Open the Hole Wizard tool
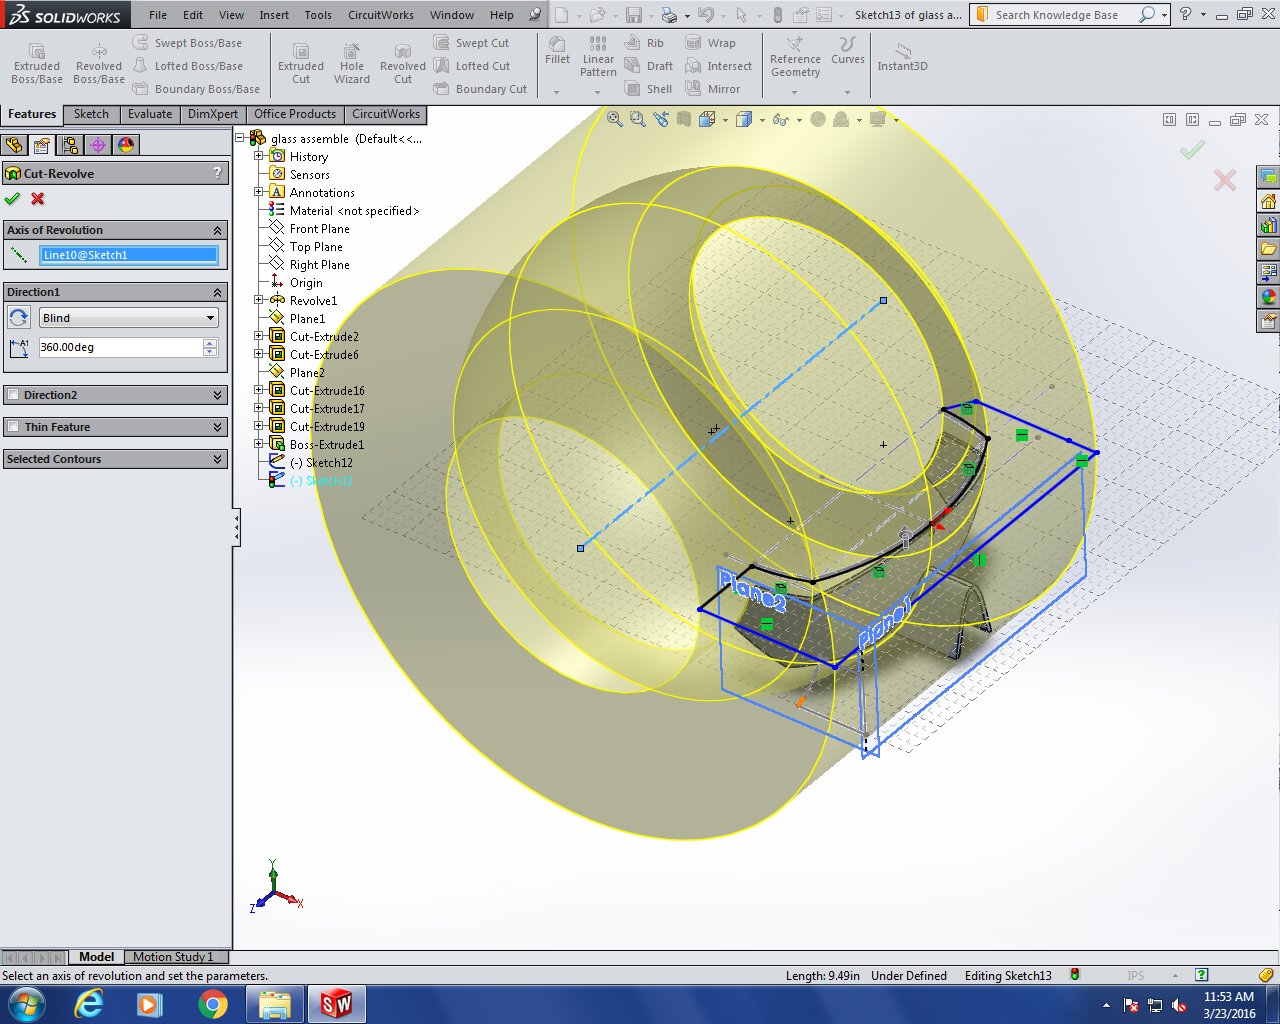The height and width of the screenshot is (1024, 1280). pyautogui.click(x=352, y=63)
